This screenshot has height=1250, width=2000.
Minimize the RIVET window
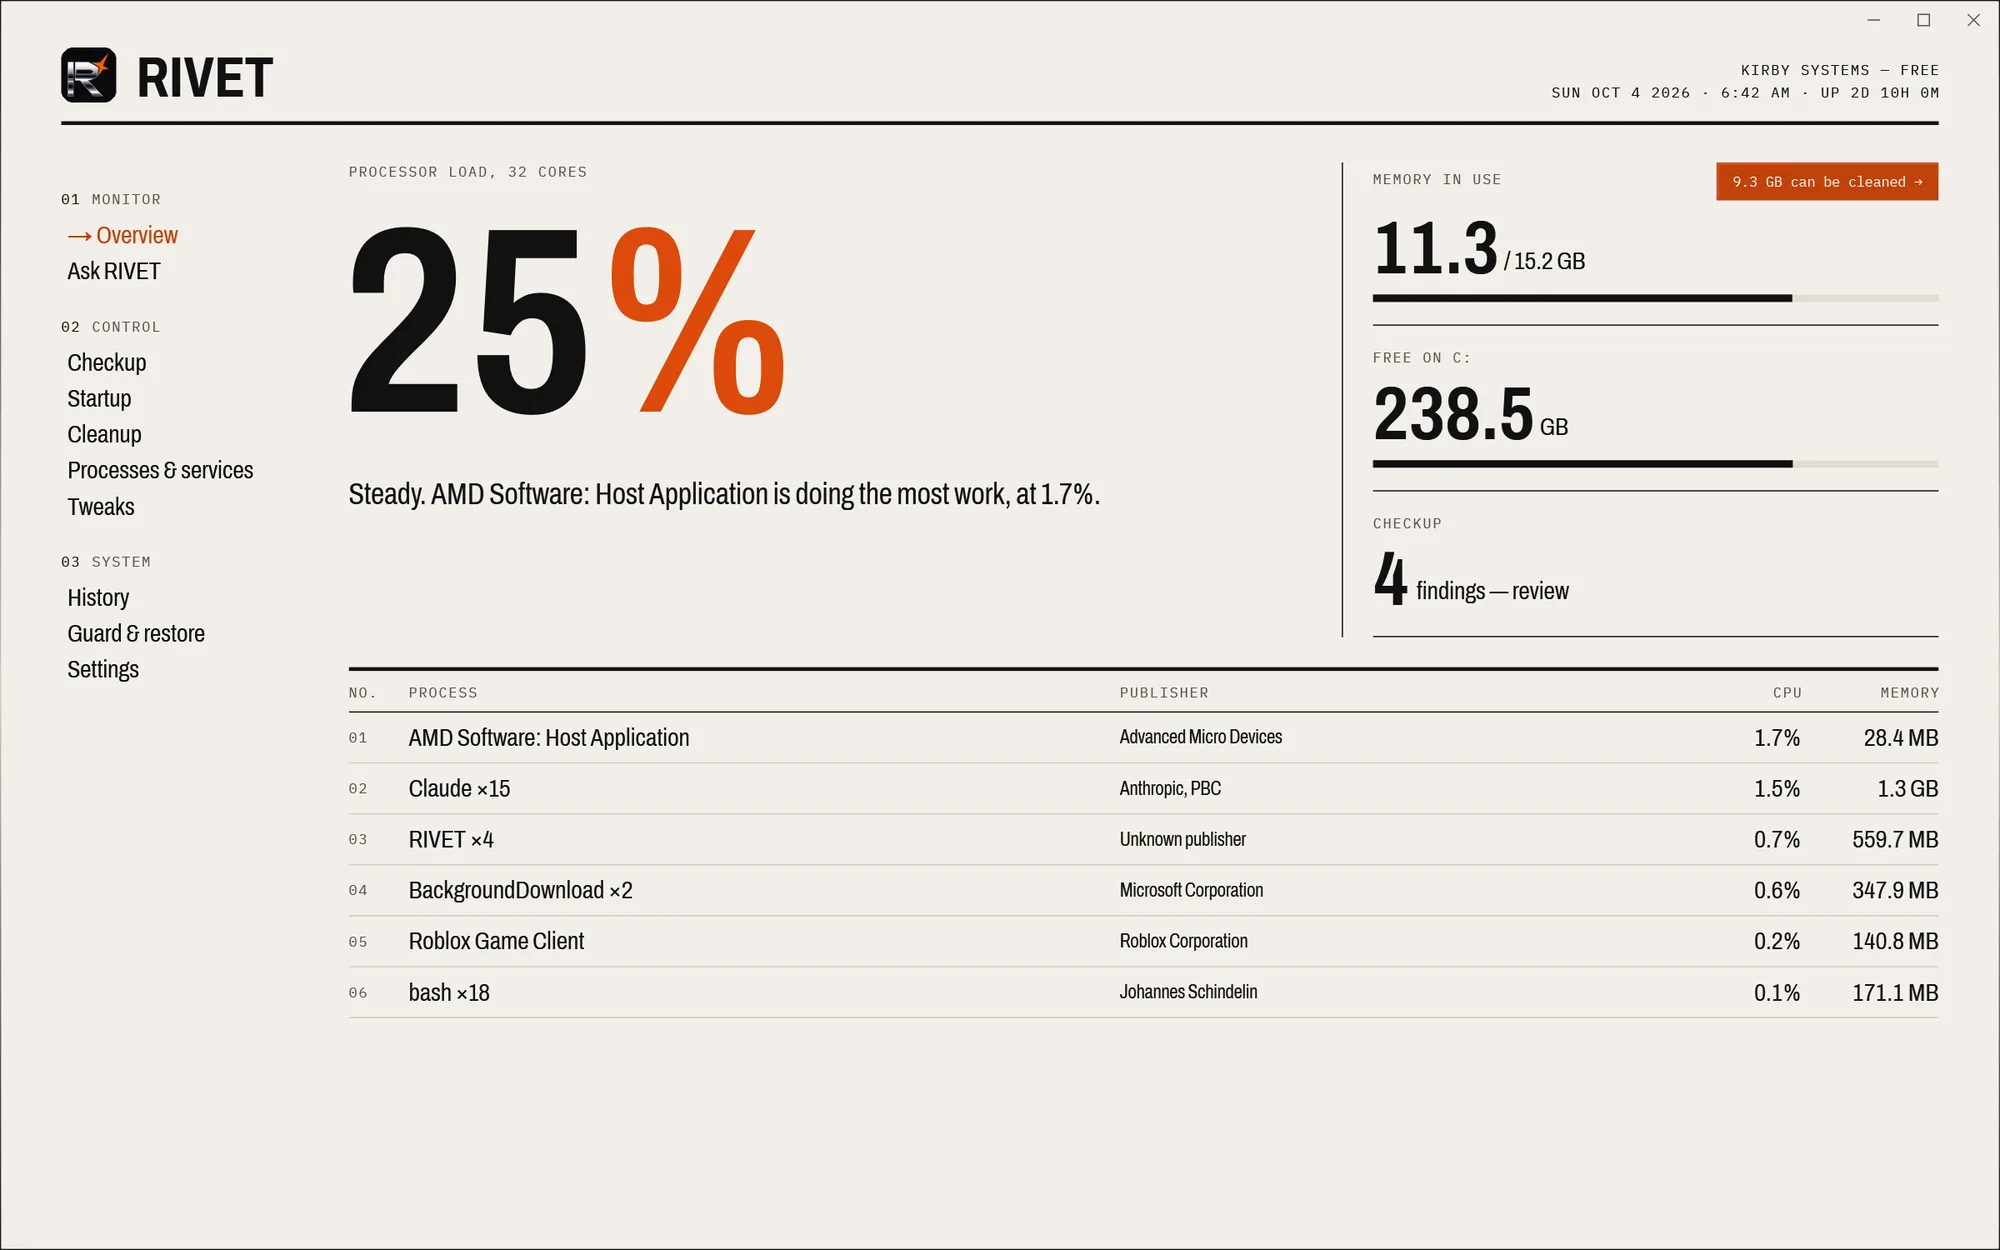click(x=1873, y=20)
